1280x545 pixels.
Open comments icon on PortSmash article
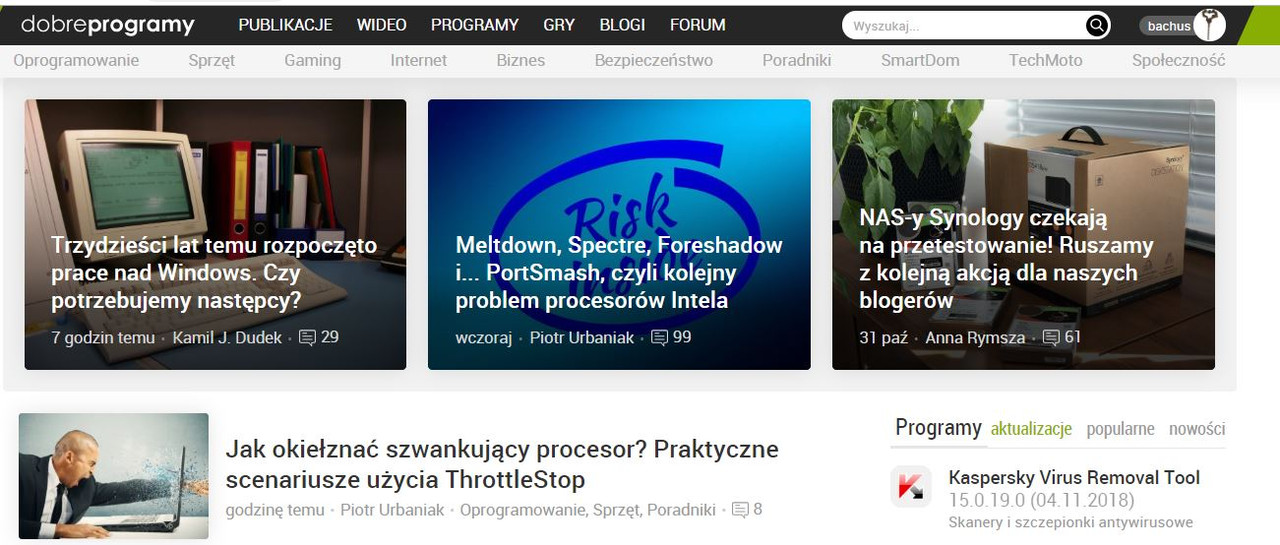coord(659,337)
